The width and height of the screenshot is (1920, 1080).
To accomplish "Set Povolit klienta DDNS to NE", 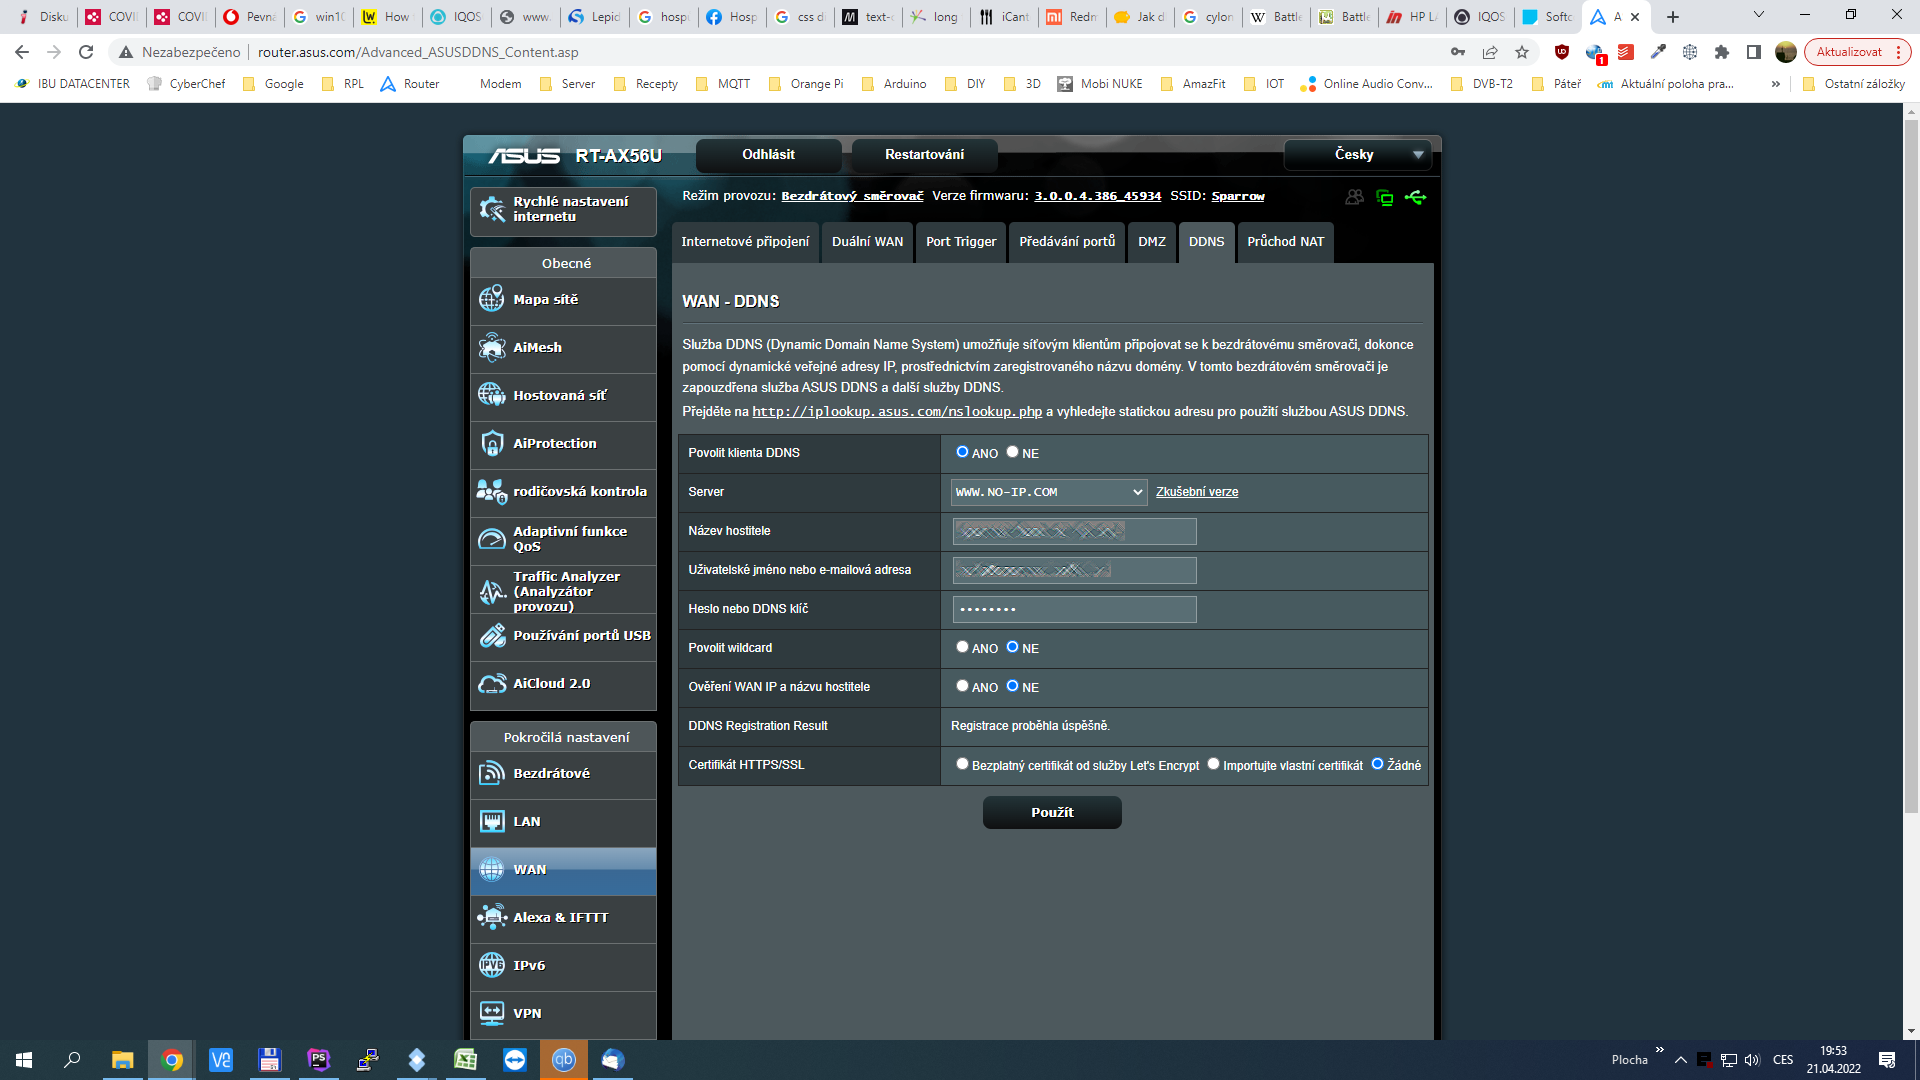I will (x=1012, y=452).
